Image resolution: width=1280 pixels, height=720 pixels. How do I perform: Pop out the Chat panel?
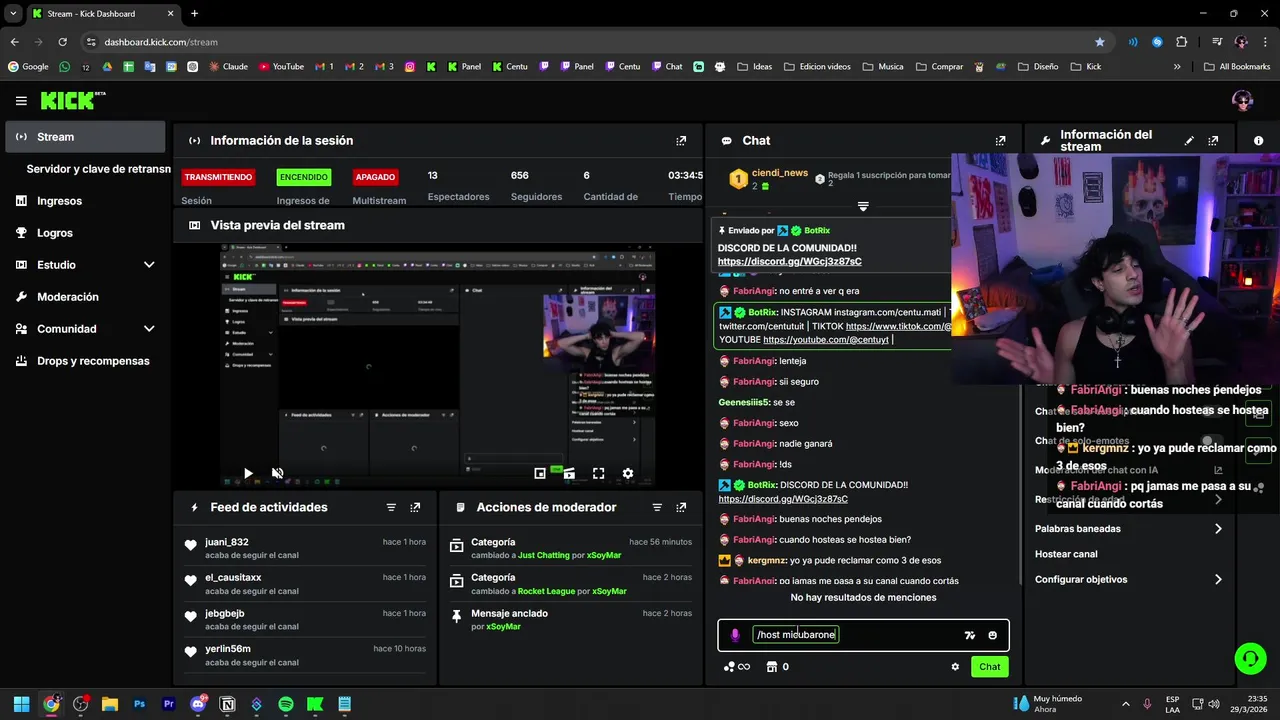coord(1000,141)
